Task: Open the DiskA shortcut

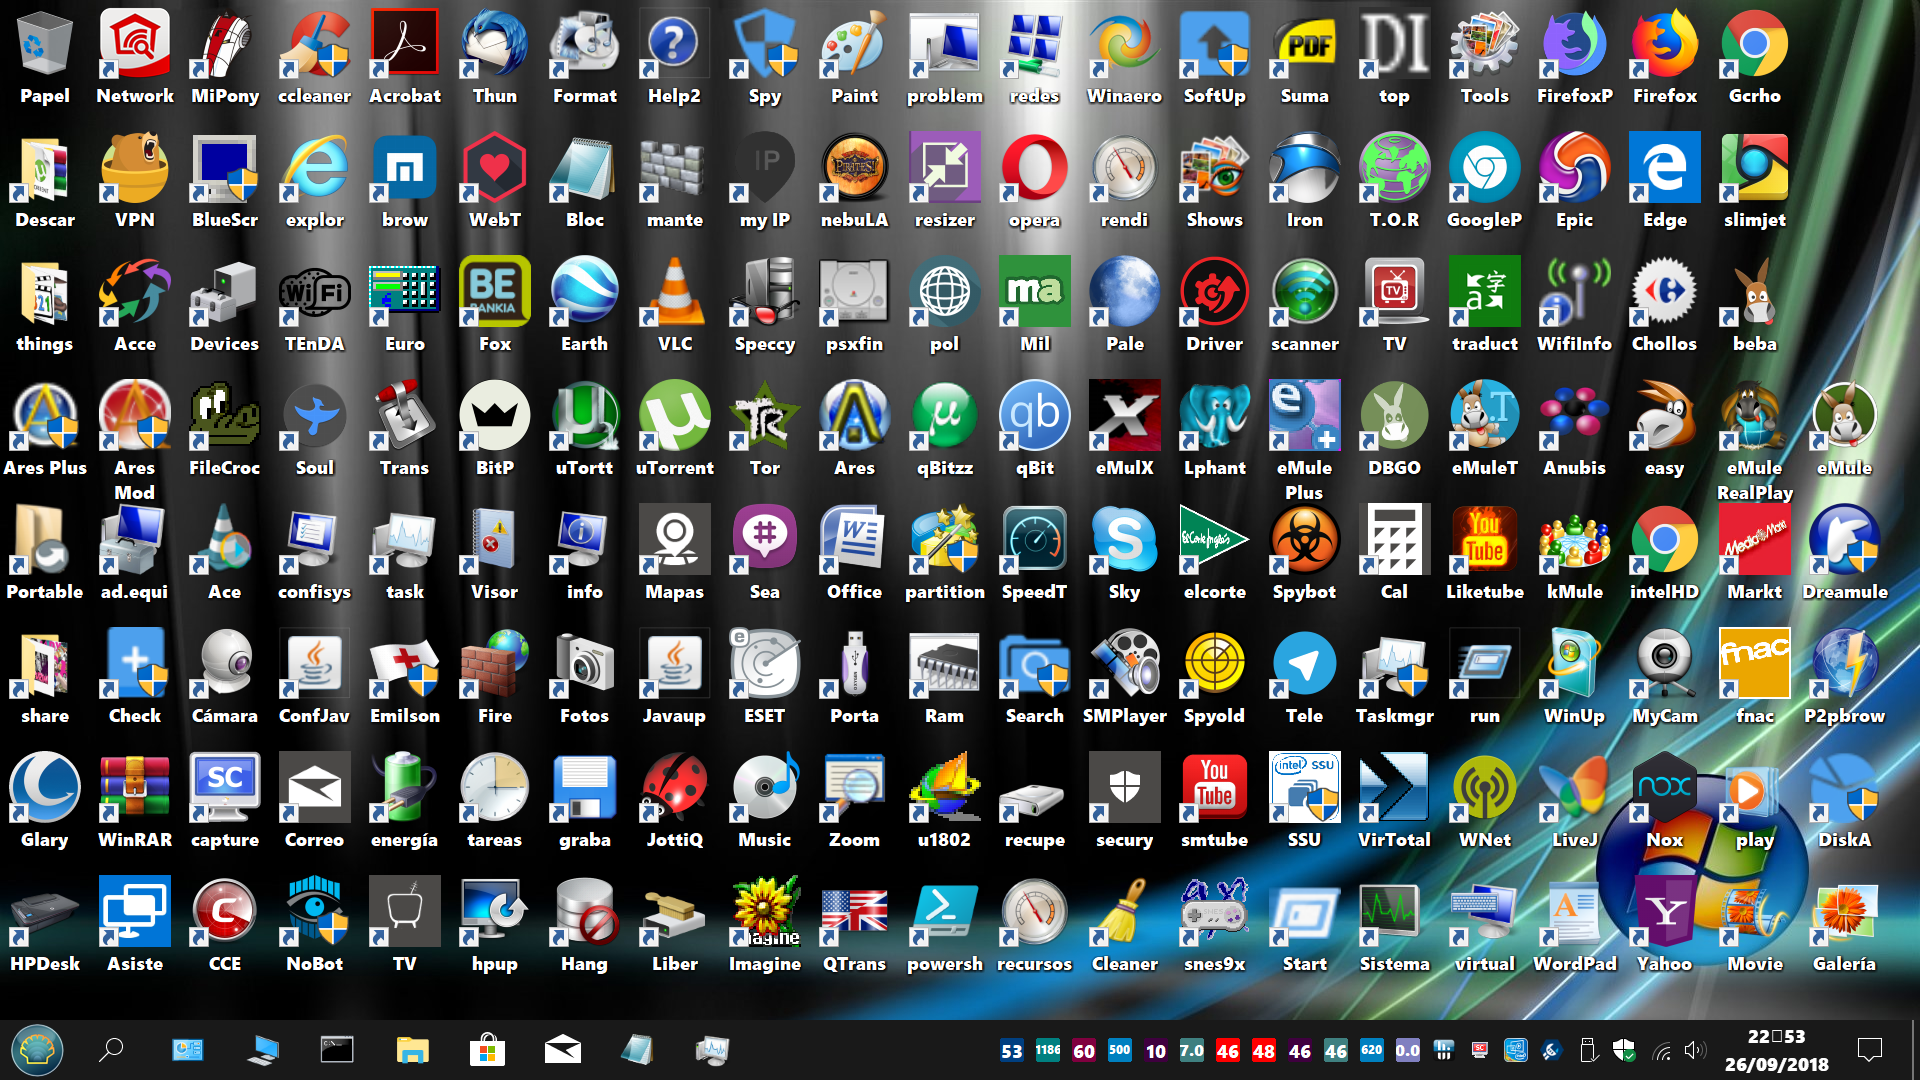Action: point(1845,801)
